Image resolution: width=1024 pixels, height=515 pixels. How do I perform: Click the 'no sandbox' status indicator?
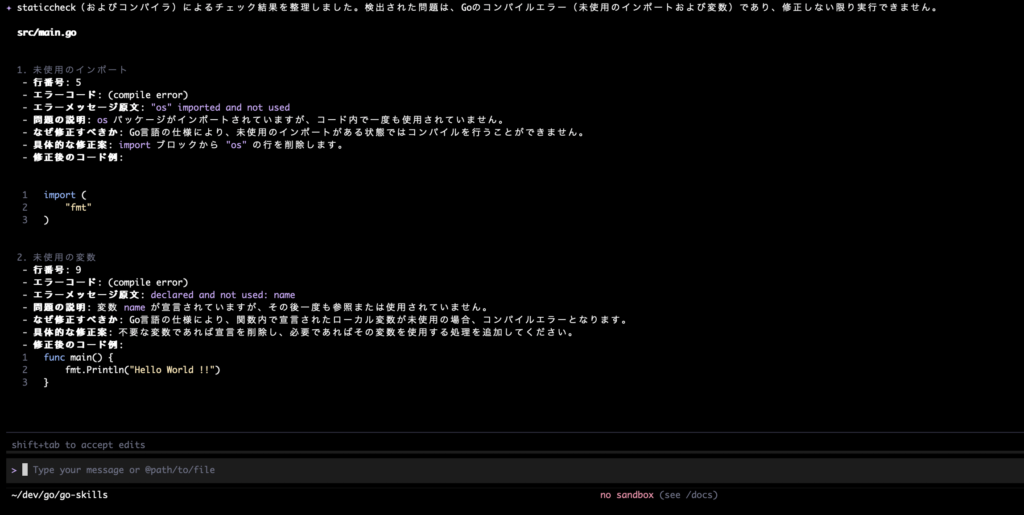click(627, 495)
